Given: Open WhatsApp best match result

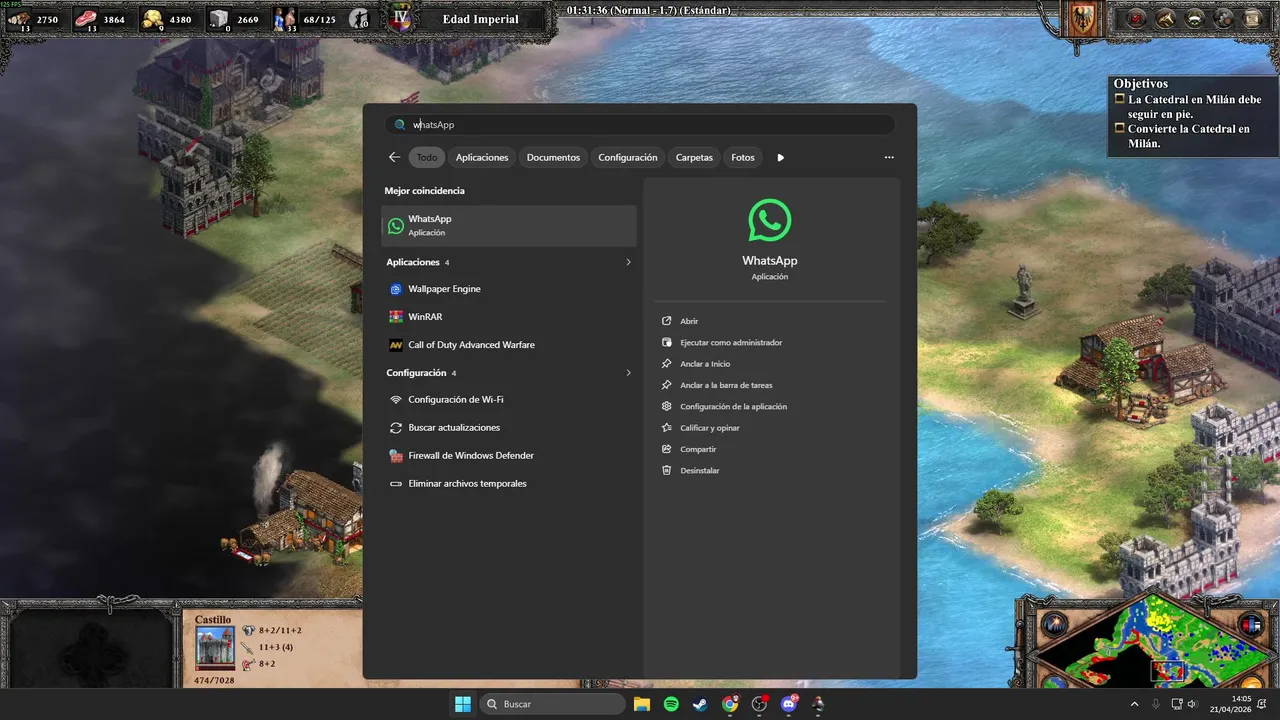Looking at the screenshot, I should (x=509, y=226).
